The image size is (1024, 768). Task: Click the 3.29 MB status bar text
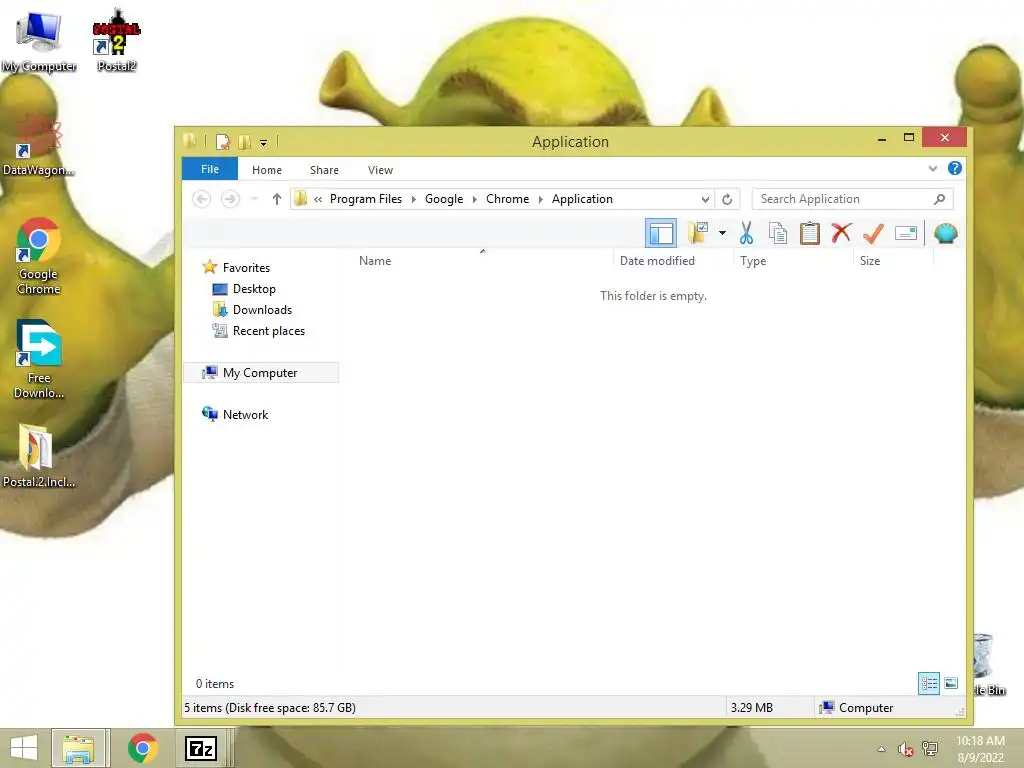point(752,707)
